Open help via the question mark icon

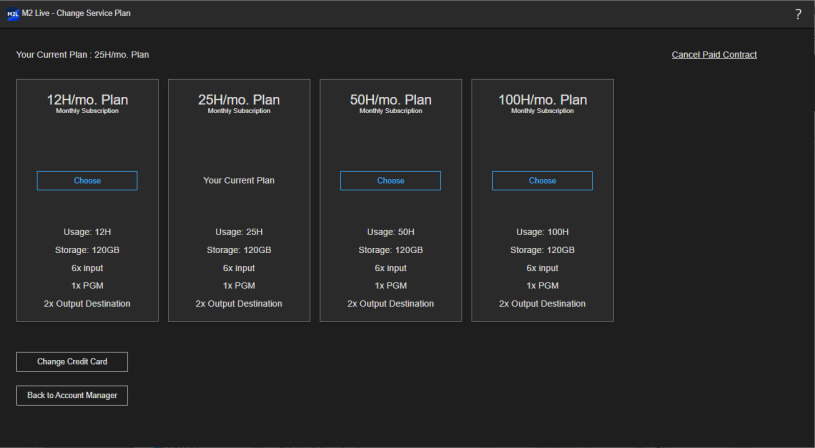(x=798, y=15)
